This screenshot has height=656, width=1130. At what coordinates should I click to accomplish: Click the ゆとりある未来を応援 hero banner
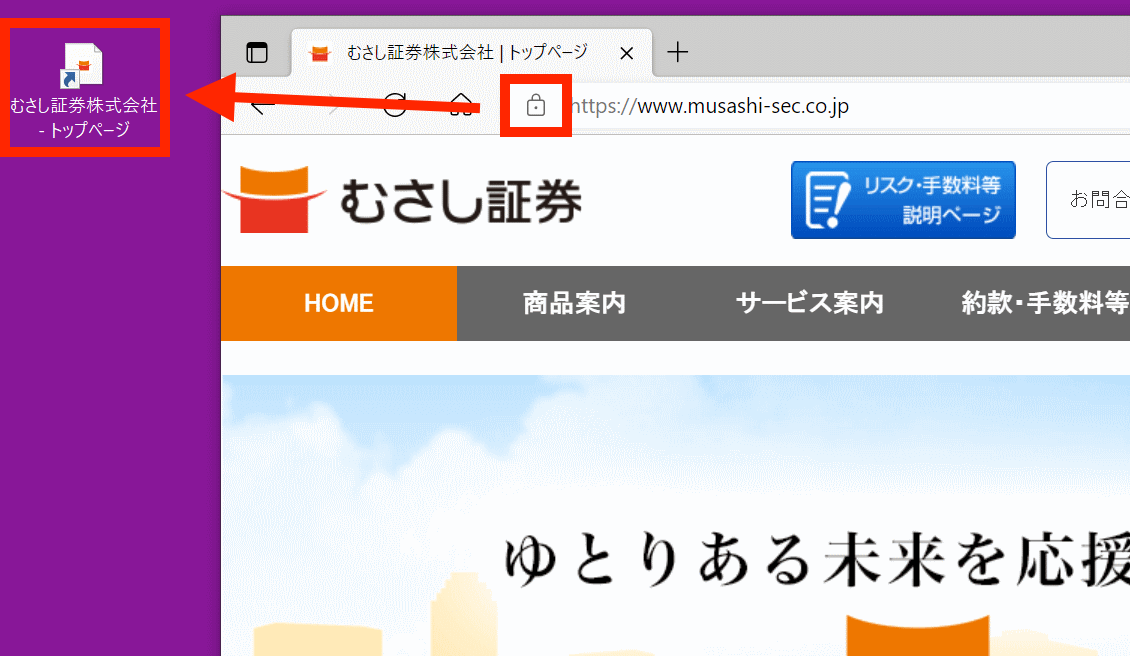click(676, 515)
